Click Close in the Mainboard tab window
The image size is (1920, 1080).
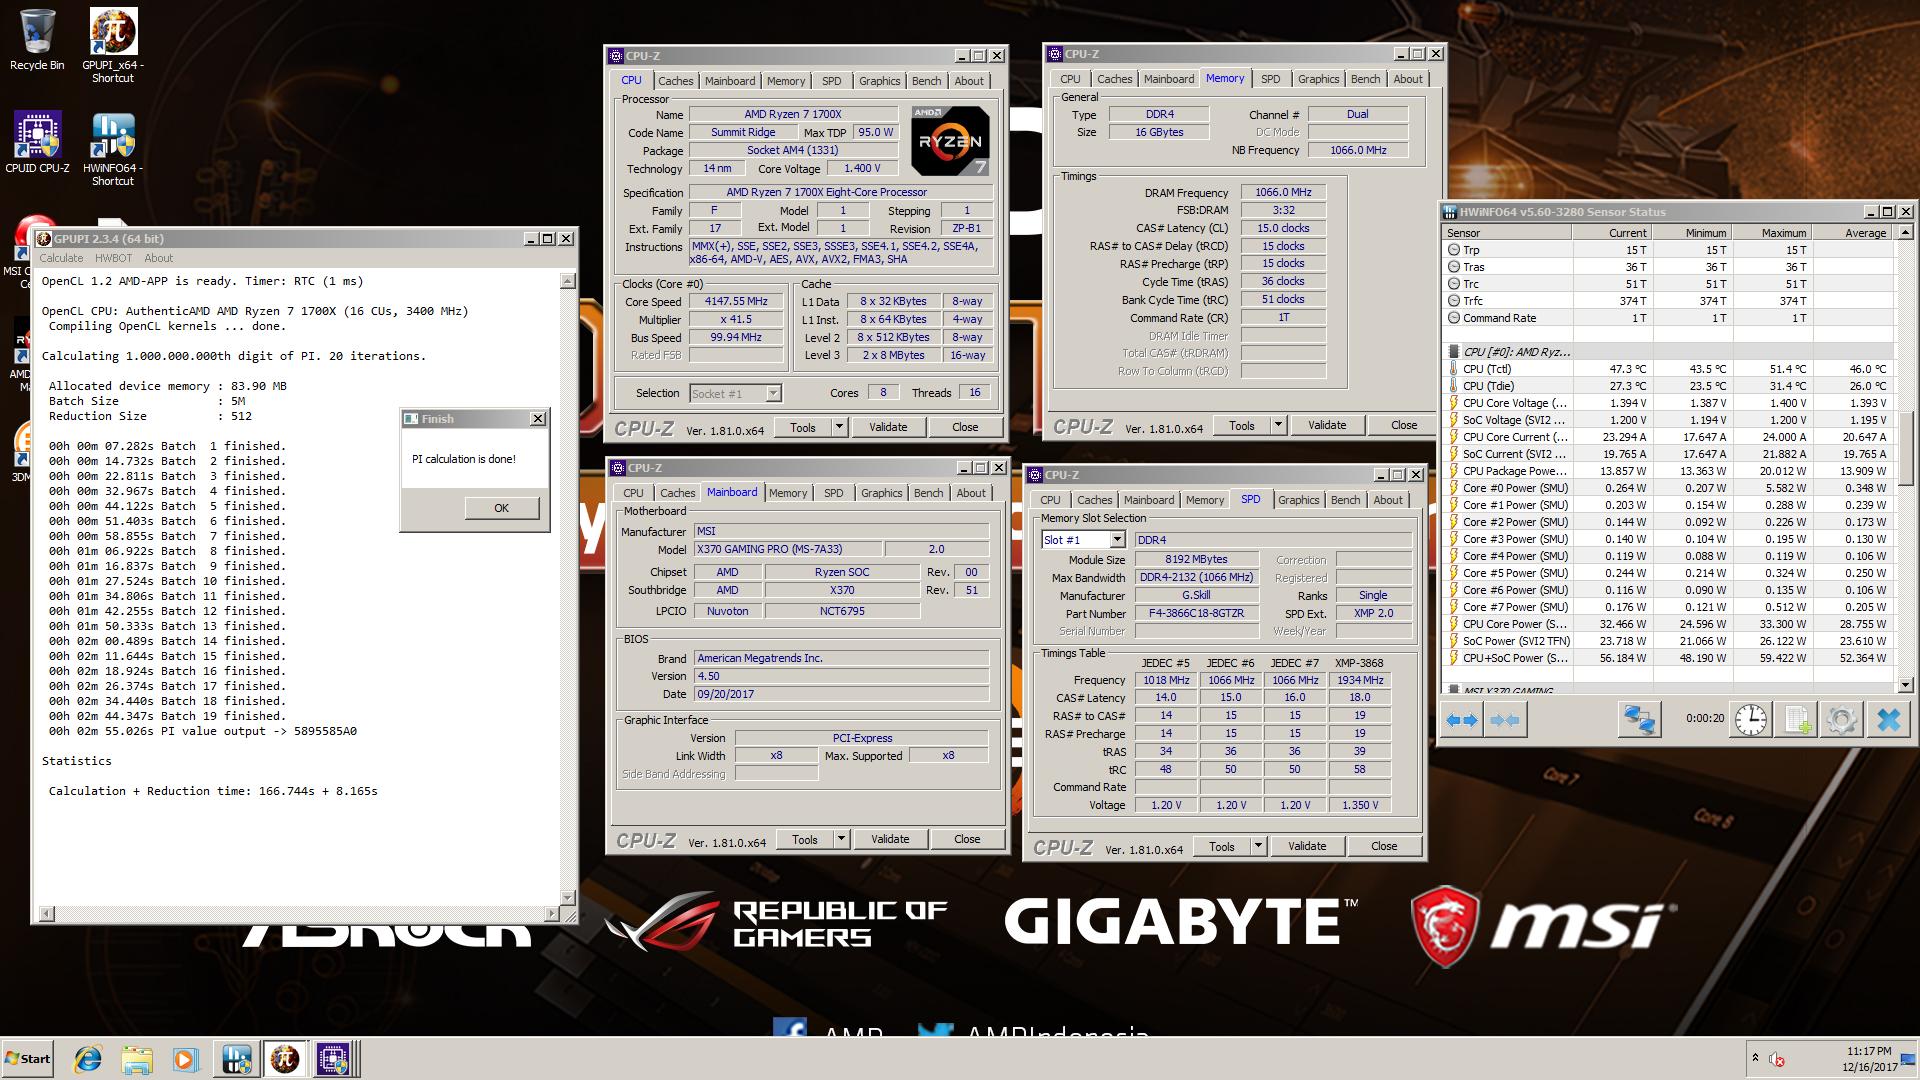(x=966, y=839)
